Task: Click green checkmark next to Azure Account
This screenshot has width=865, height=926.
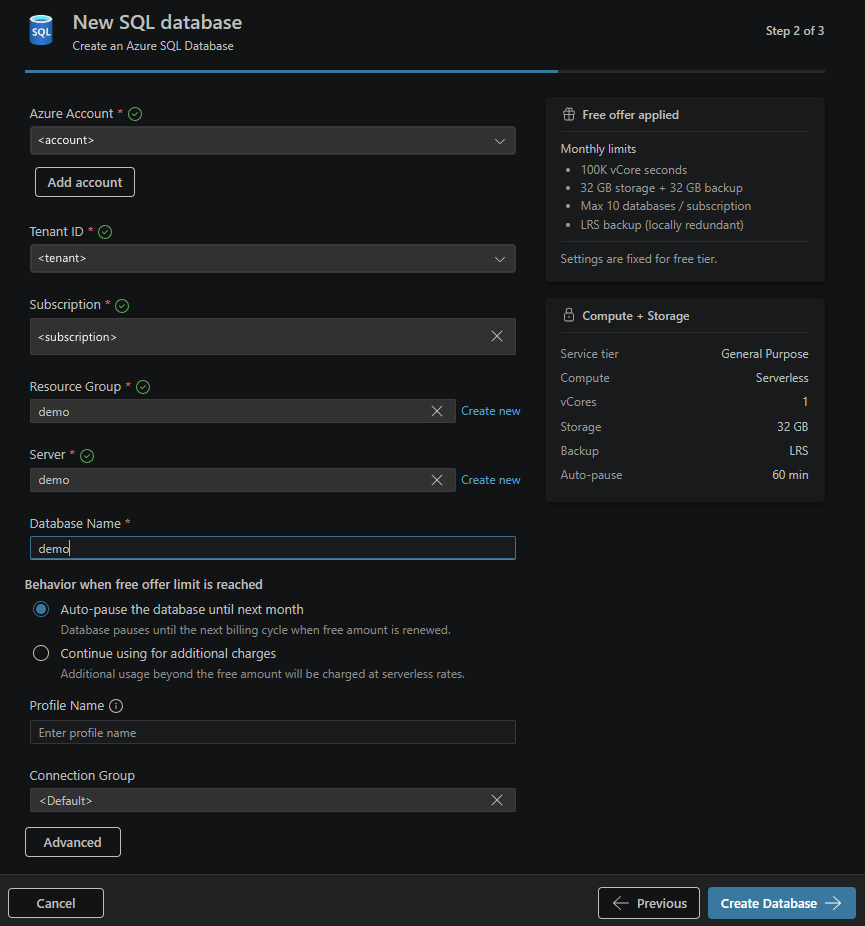Action: [x=135, y=114]
